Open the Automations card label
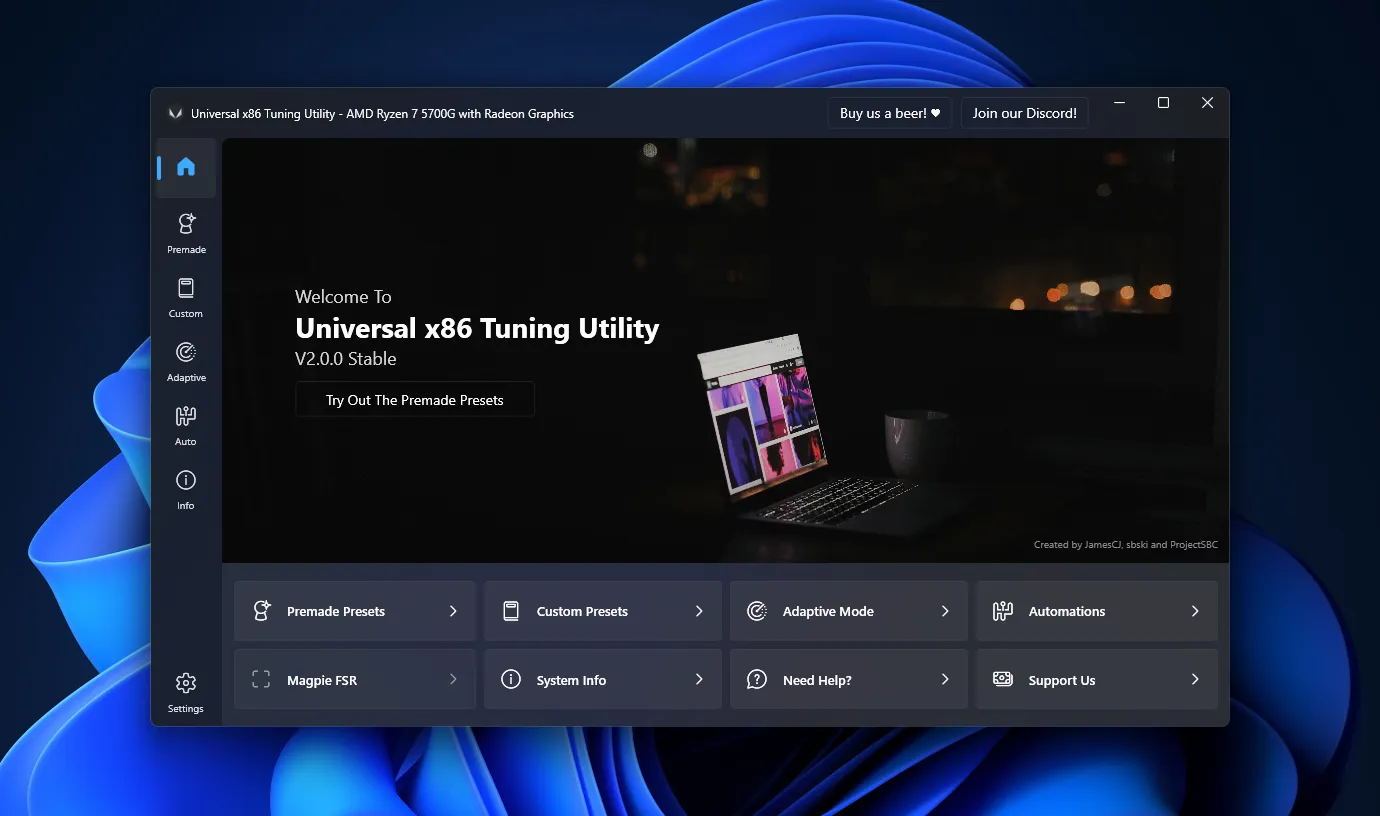The width and height of the screenshot is (1380, 816). [1067, 612]
